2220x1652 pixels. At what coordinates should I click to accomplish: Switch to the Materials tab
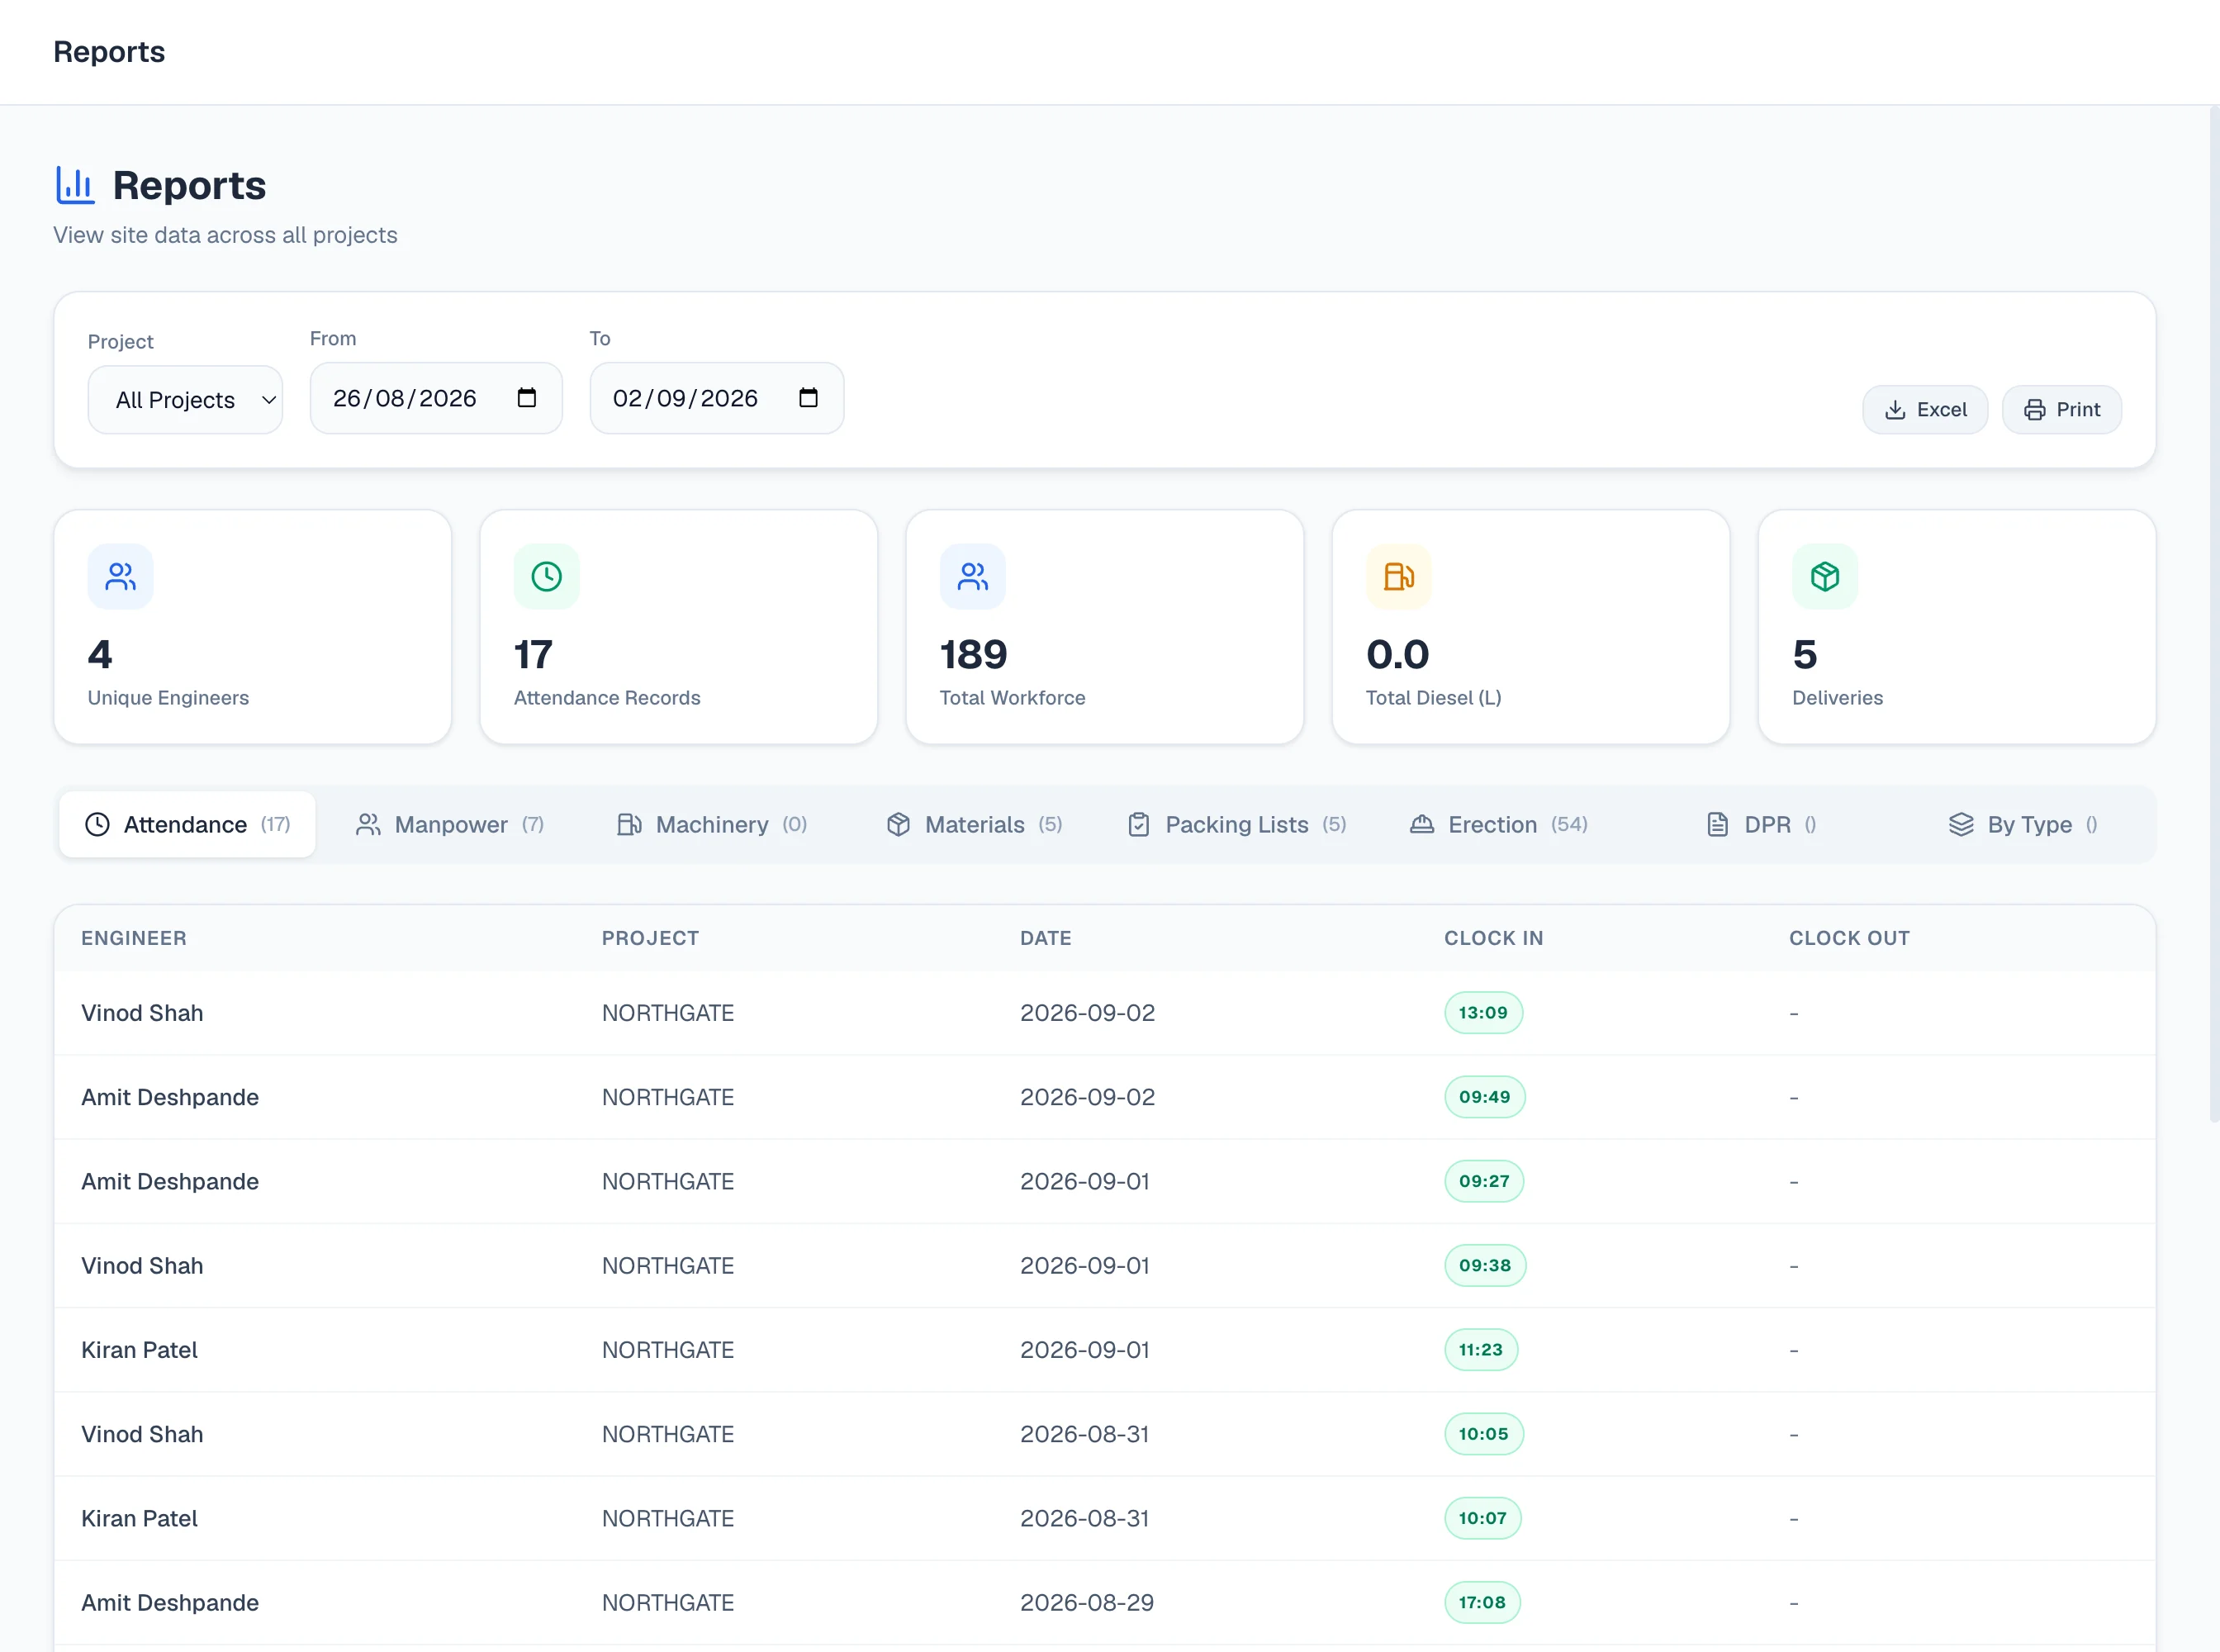pos(974,825)
